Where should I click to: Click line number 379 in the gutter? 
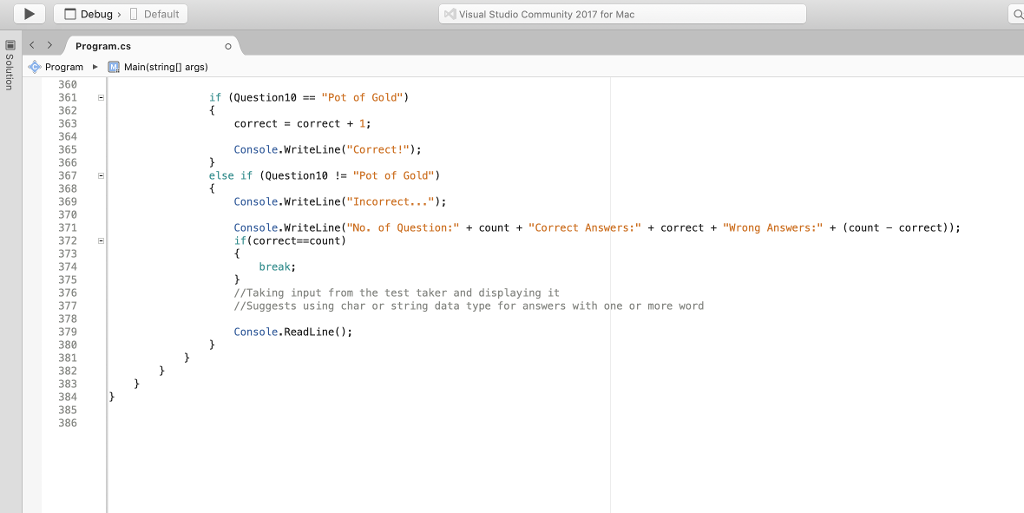[67, 332]
